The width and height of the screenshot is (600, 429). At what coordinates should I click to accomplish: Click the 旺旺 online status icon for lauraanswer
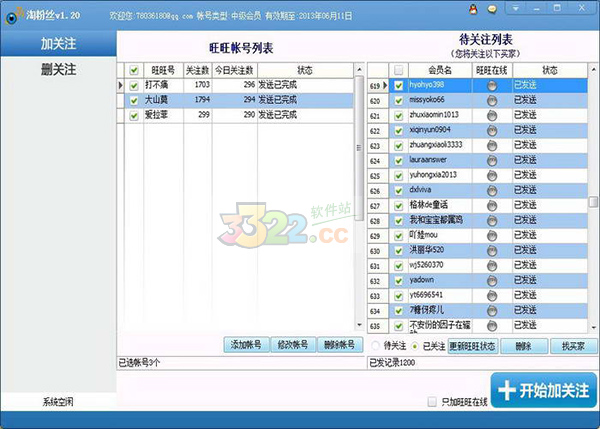coord(492,161)
